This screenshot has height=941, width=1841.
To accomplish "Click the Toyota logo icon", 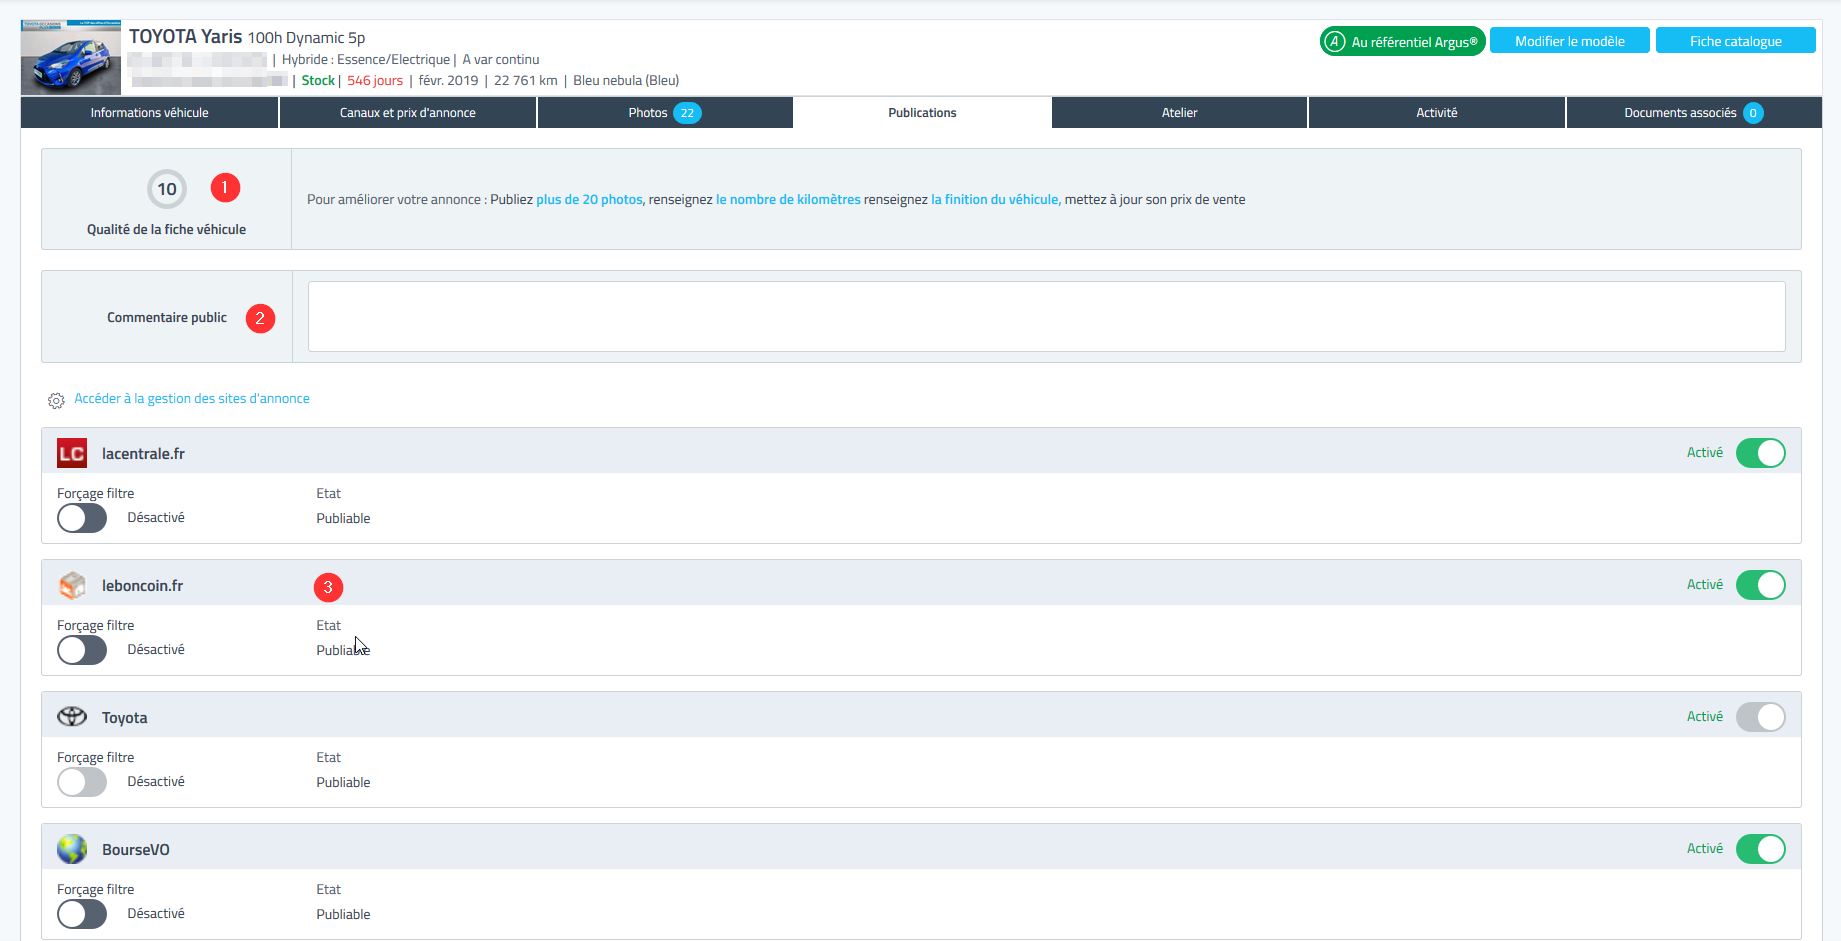I will click(72, 717).
